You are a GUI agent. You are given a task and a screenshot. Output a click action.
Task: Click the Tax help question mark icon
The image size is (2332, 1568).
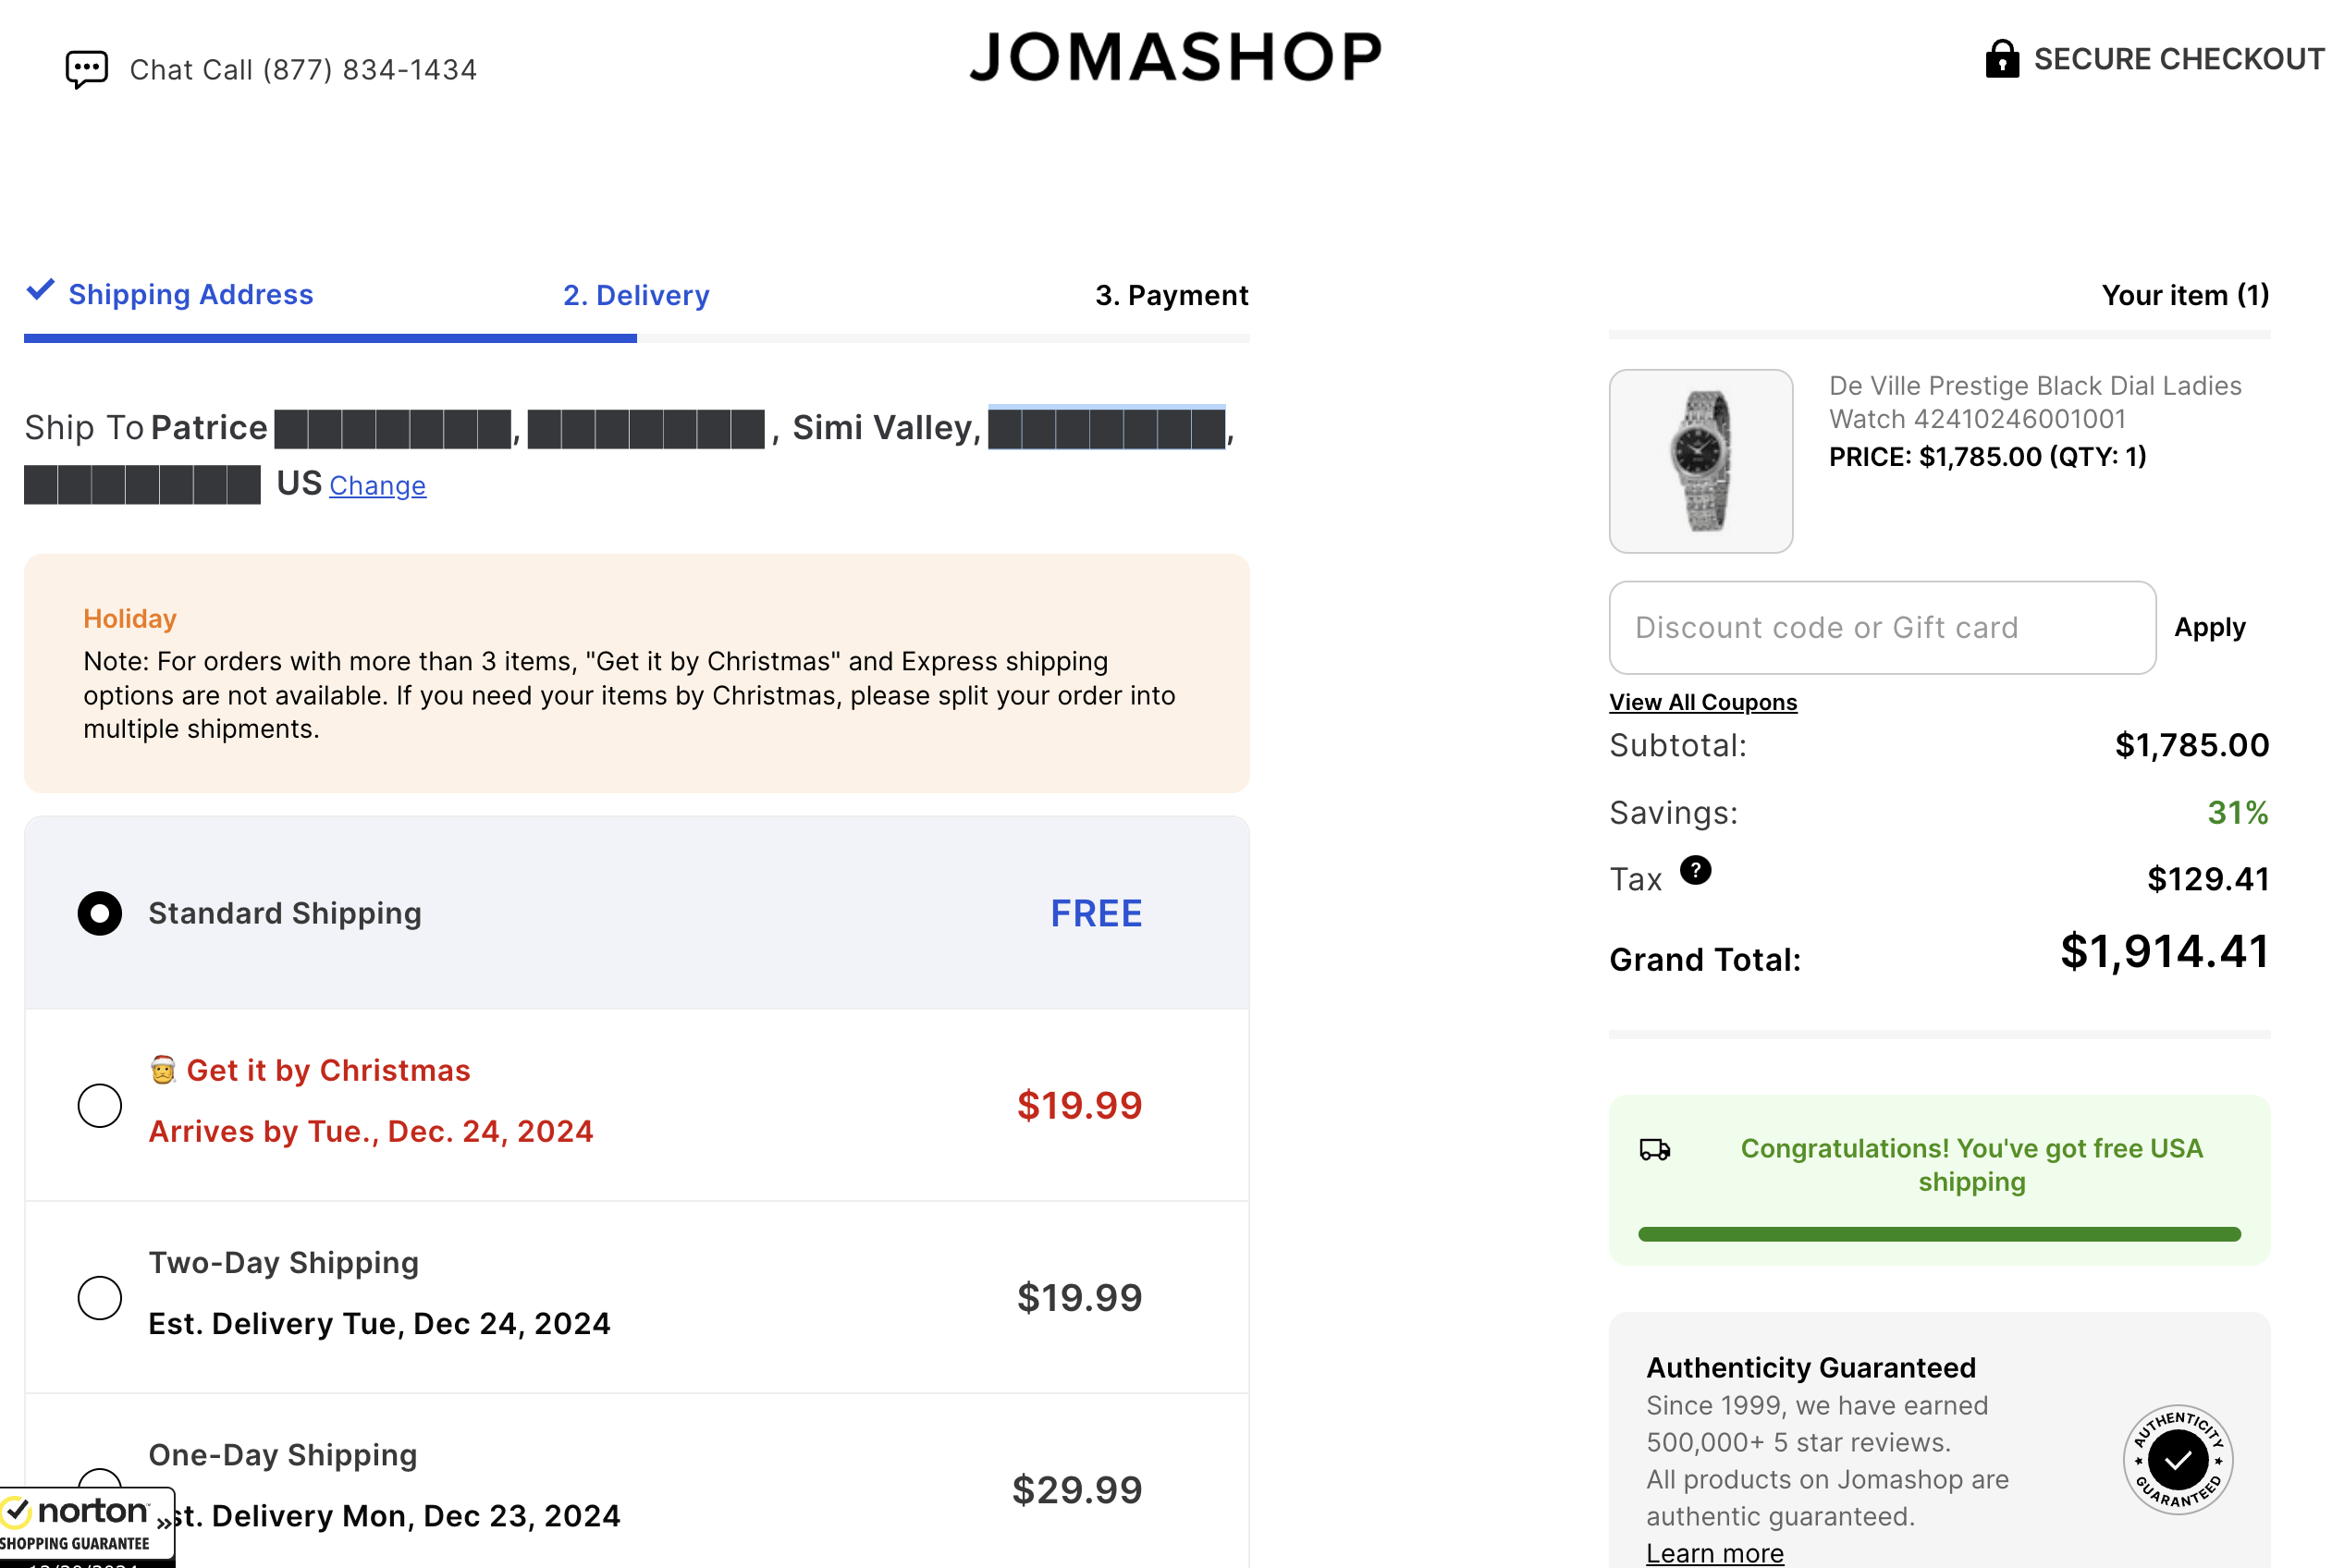(x=1695, y=871)
